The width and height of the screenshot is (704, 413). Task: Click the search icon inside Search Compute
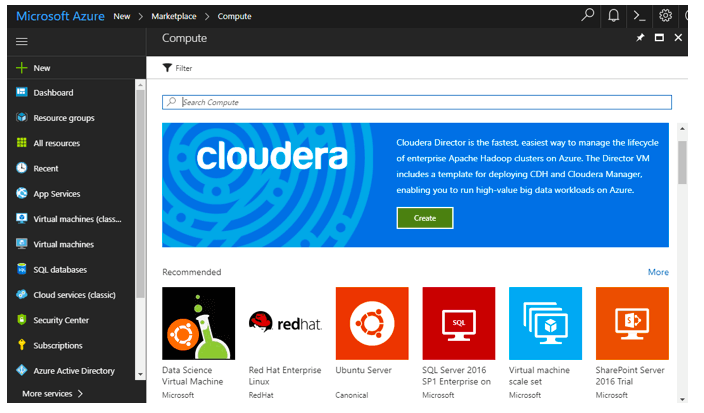point(172,102)
